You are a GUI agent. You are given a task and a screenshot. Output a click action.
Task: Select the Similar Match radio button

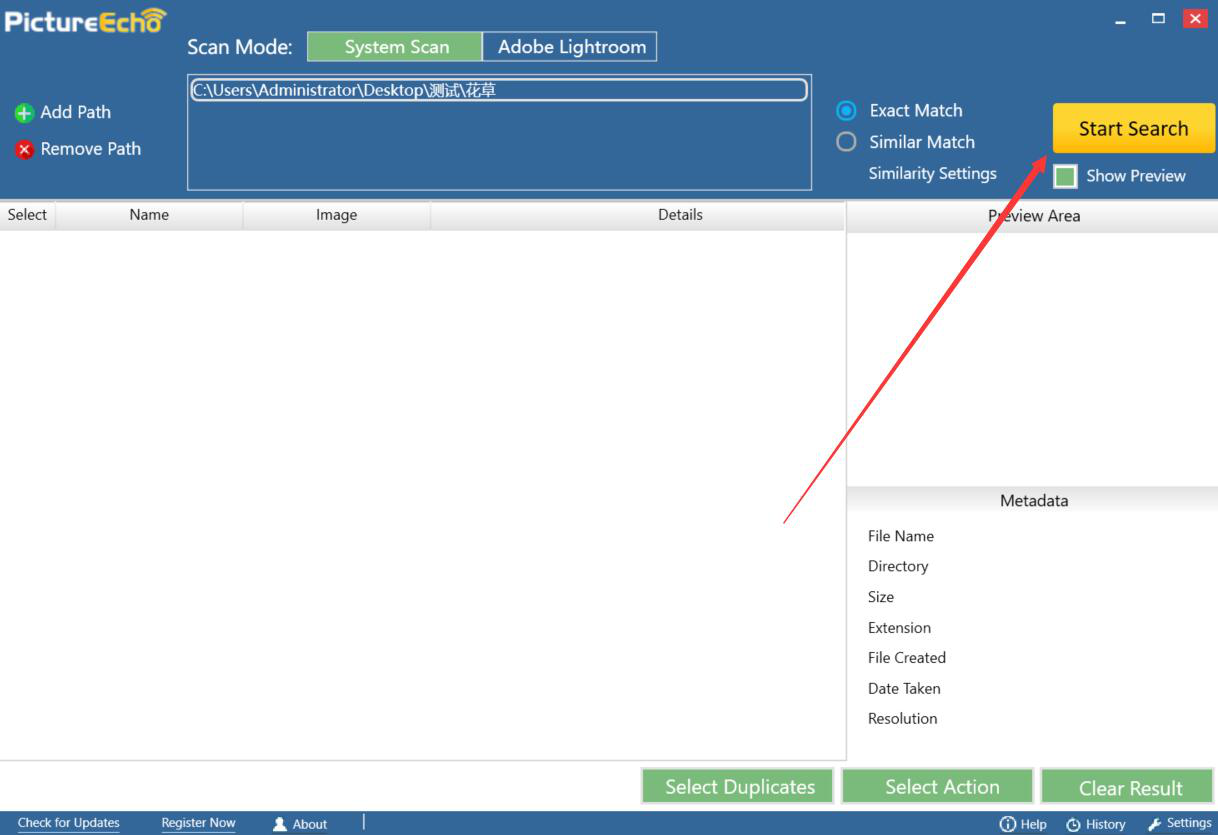point(846,142)
